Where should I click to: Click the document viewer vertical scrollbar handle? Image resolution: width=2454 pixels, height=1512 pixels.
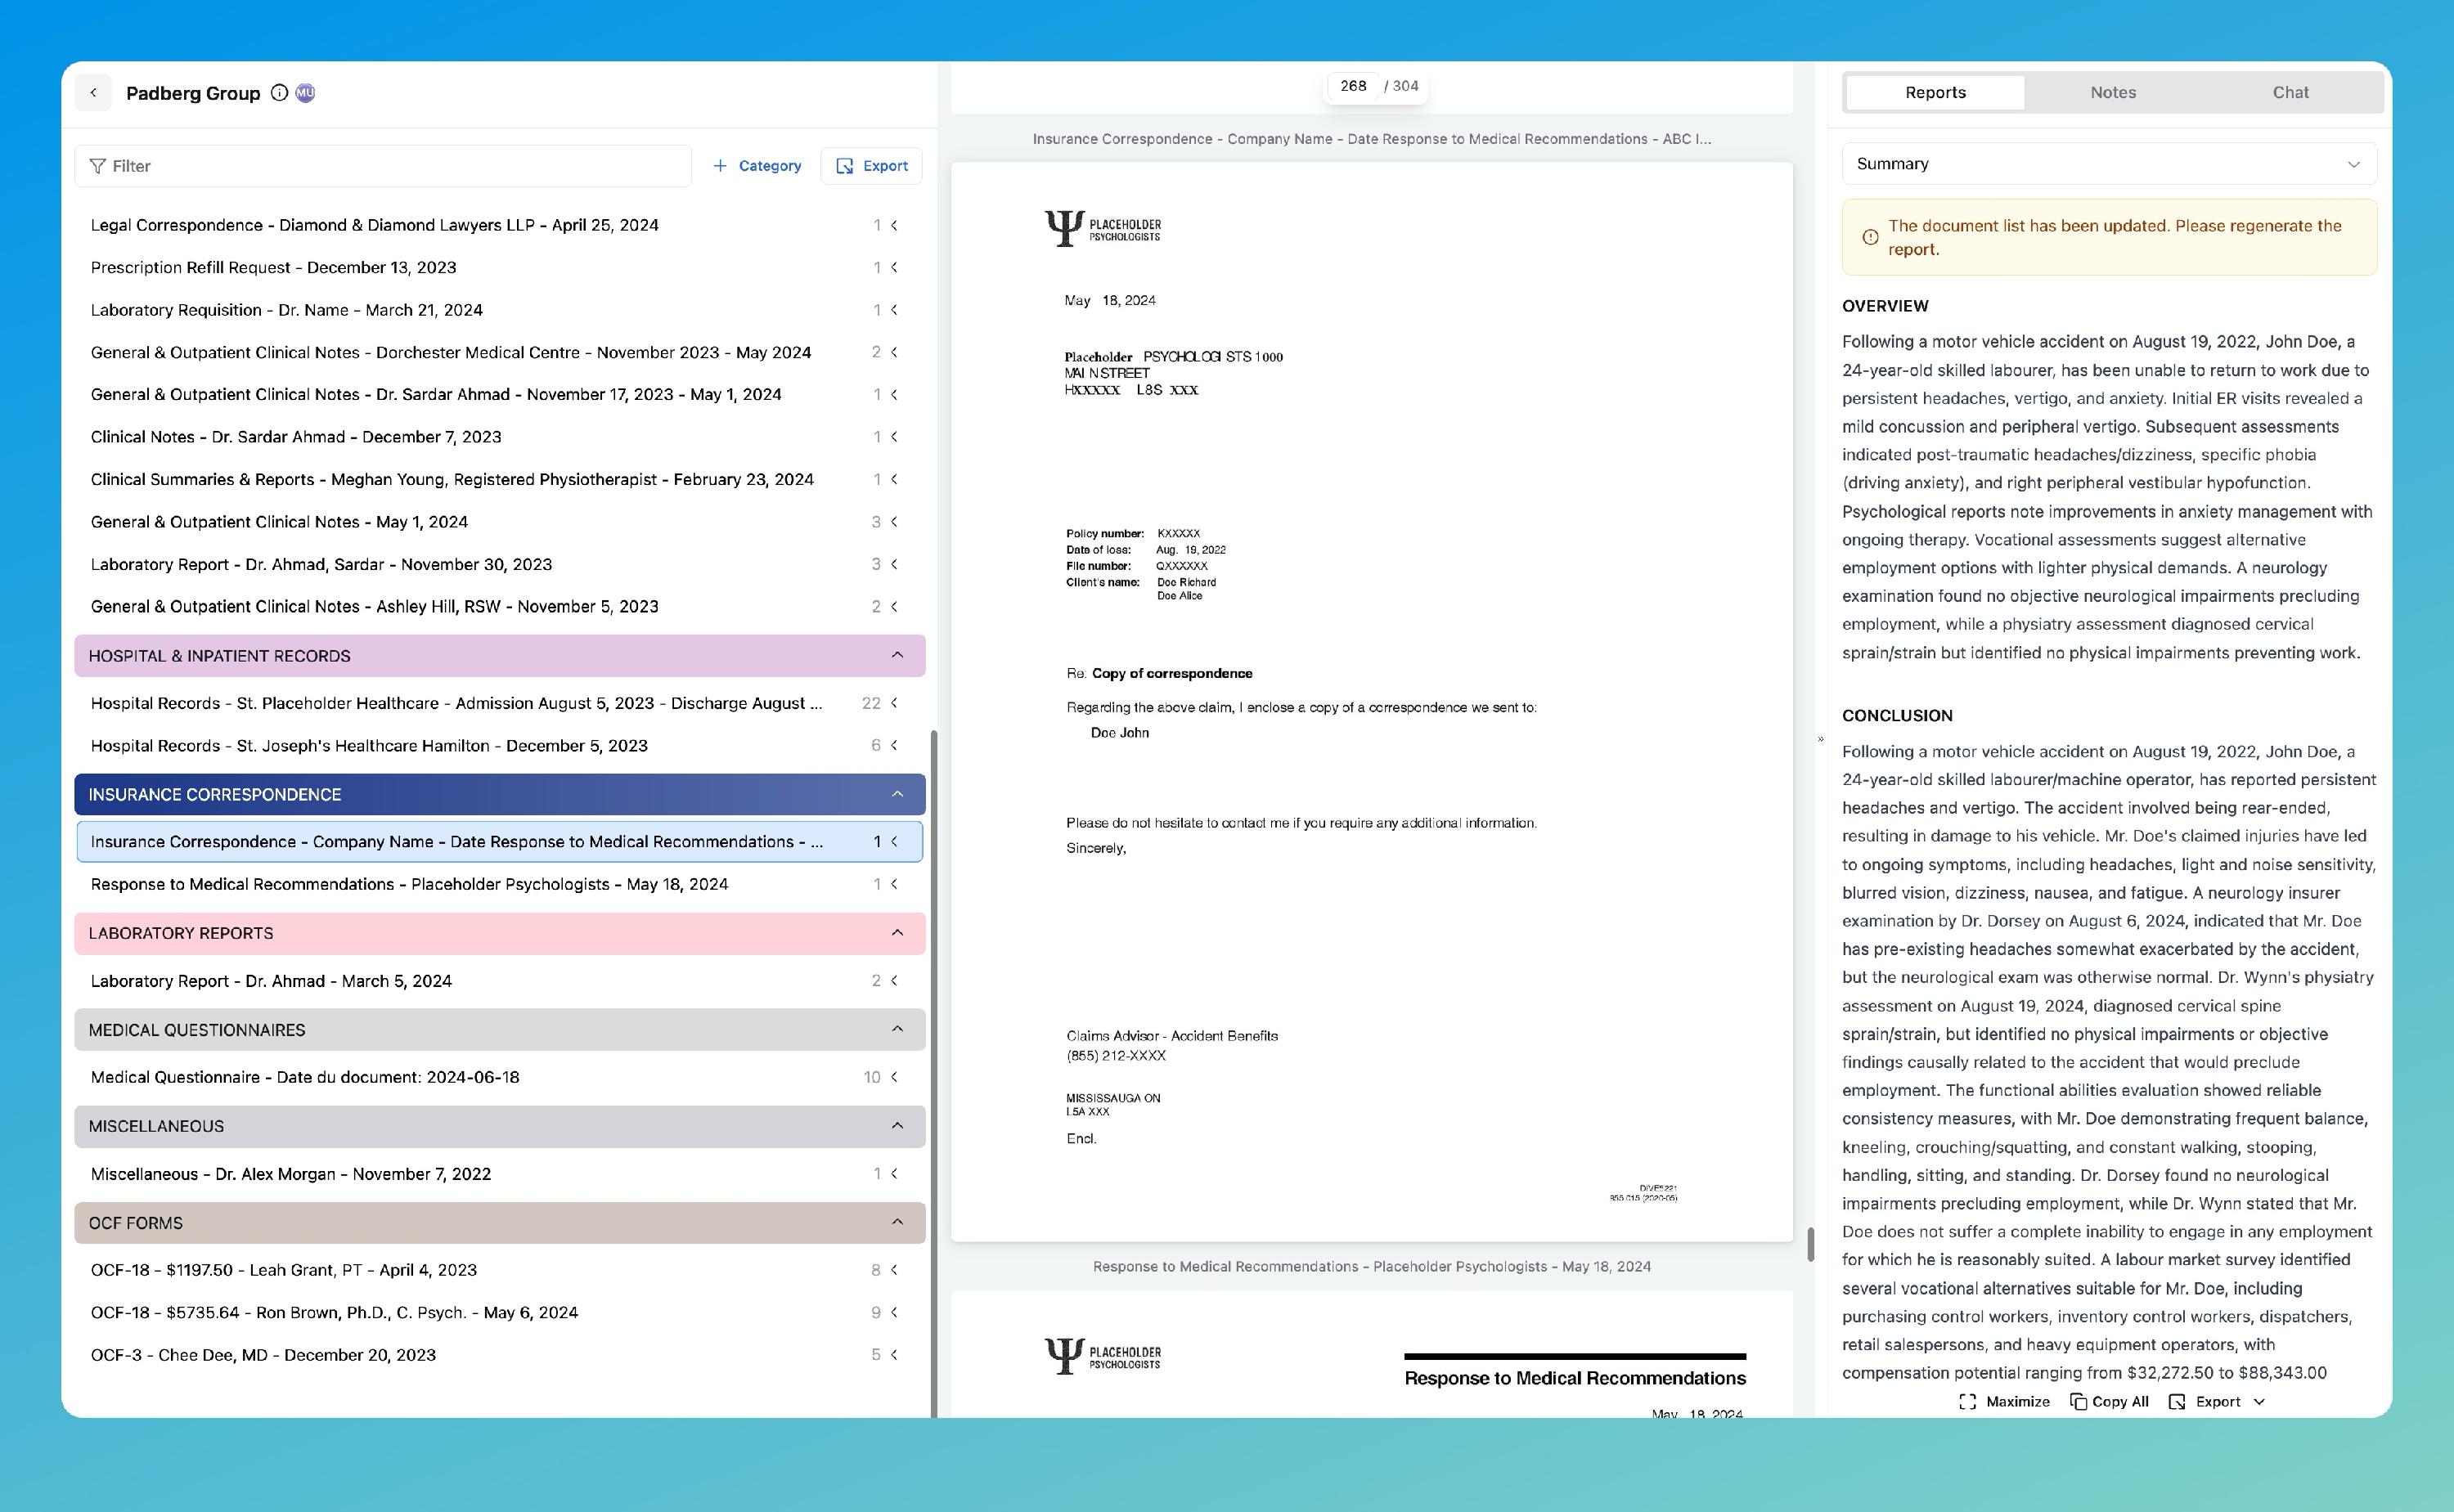tap(1810, 1244)
